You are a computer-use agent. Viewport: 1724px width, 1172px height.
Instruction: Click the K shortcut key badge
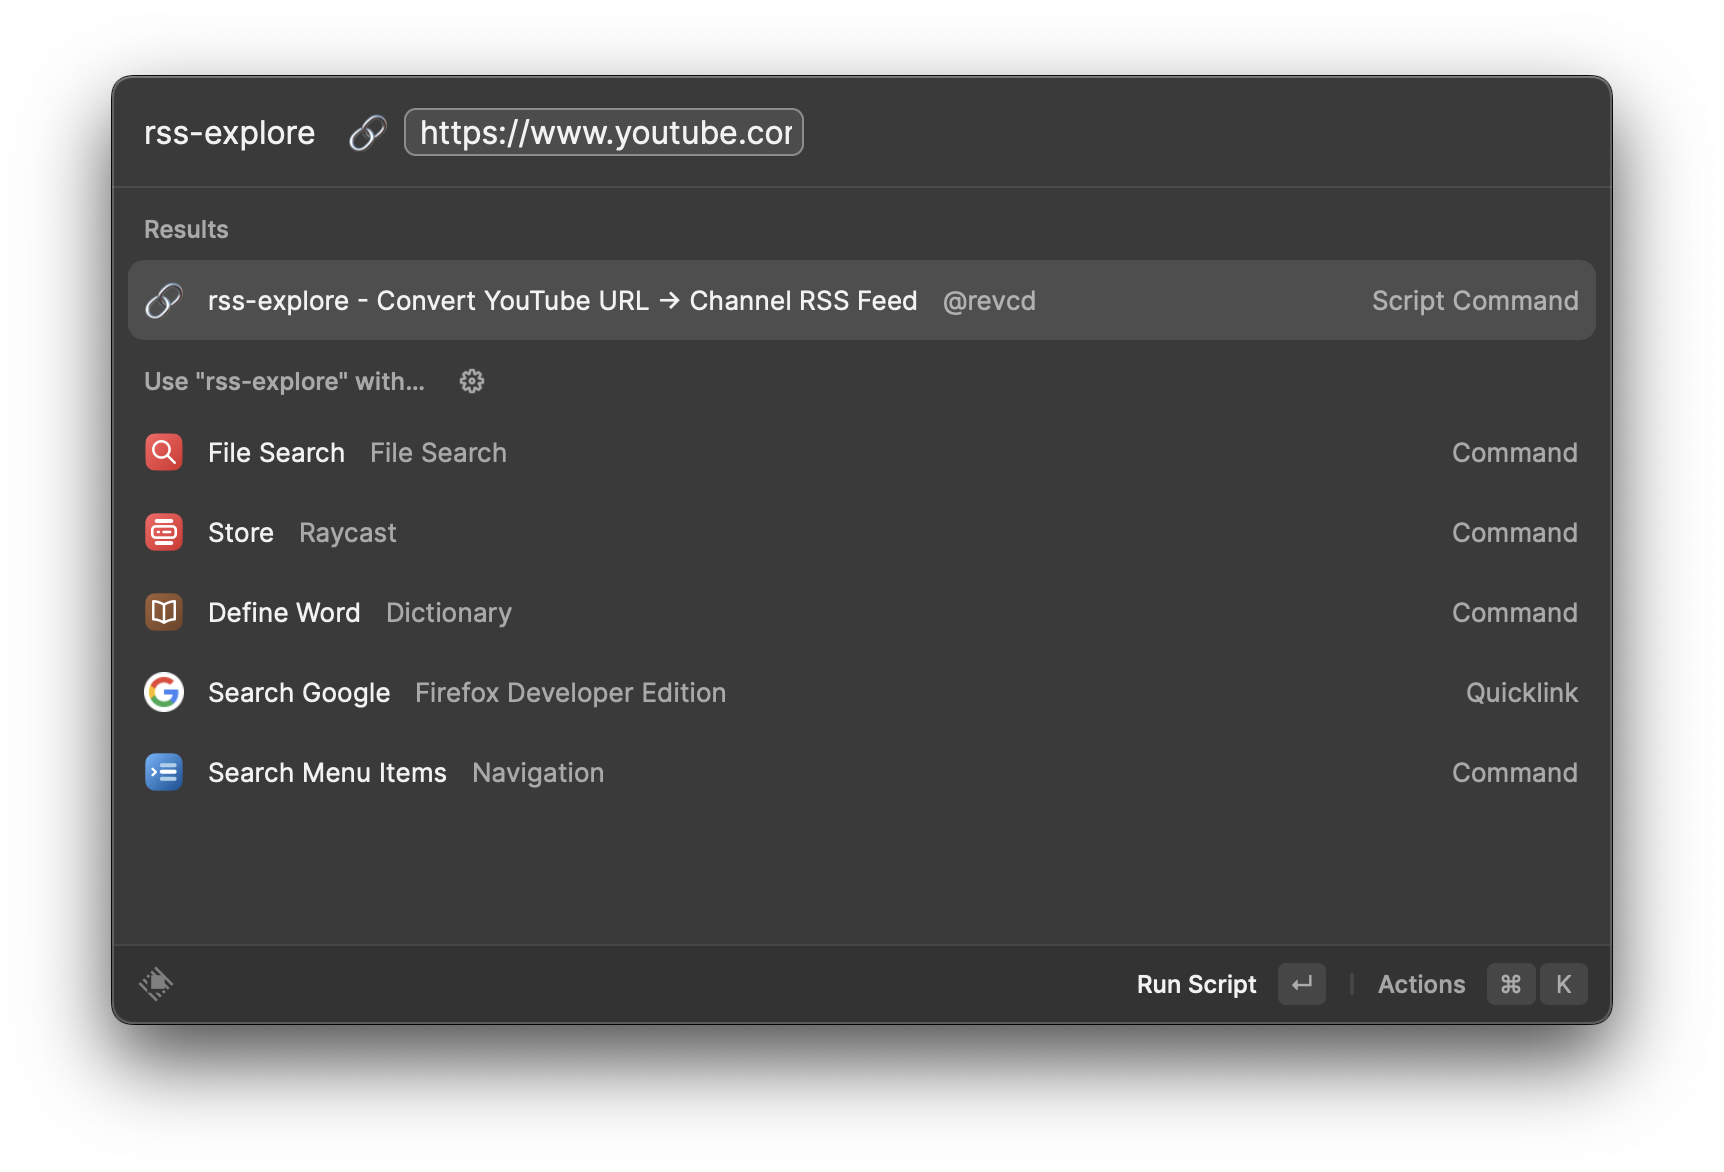tap(1563, 984)
